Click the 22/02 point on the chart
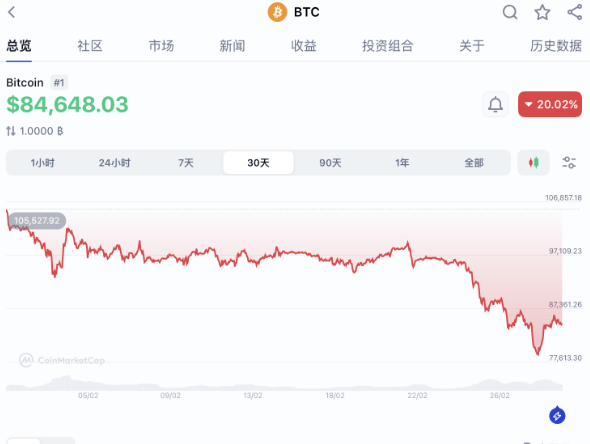Image resolution: width=590 pixels, height=444 pixels. coord(417,395)
